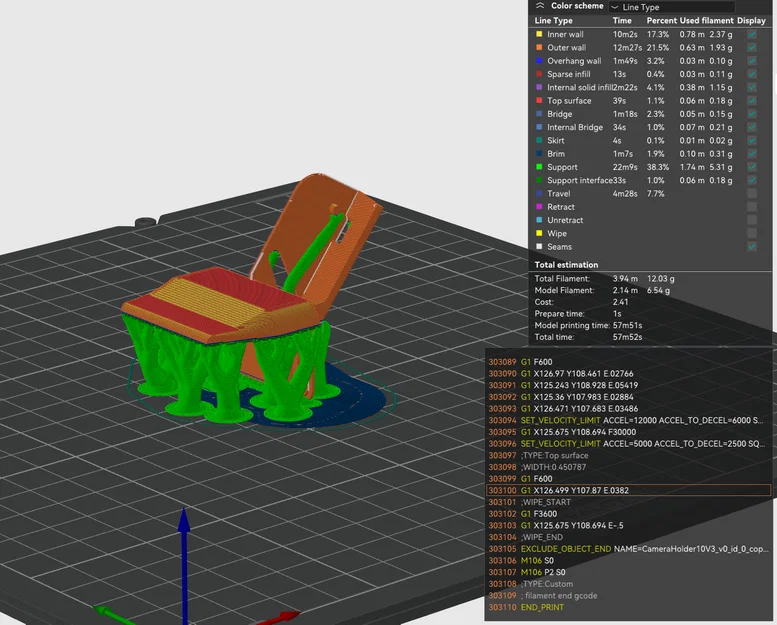Image resolution: width=777 pixels, height=625 pixels.
Task: Click the Display column header
Action: [x=751, y=20]
